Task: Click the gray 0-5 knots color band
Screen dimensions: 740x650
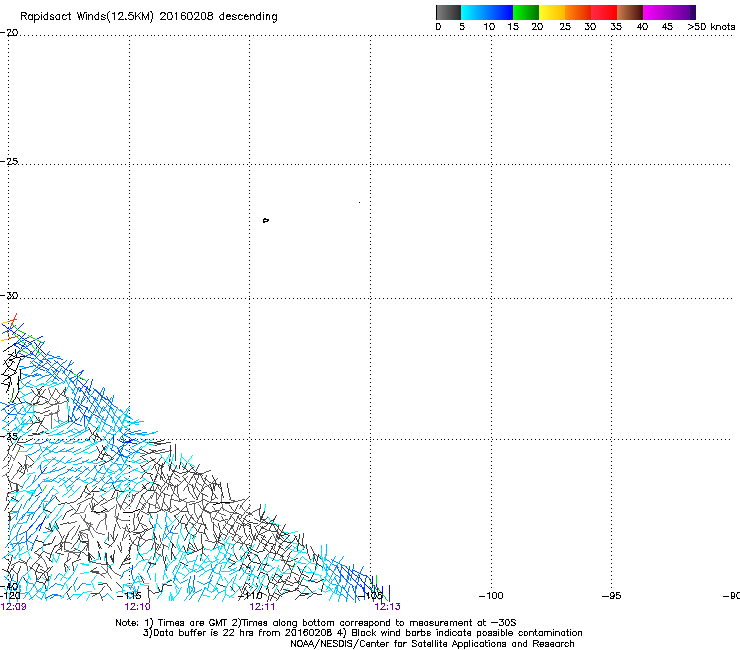Action: point(448,12)
